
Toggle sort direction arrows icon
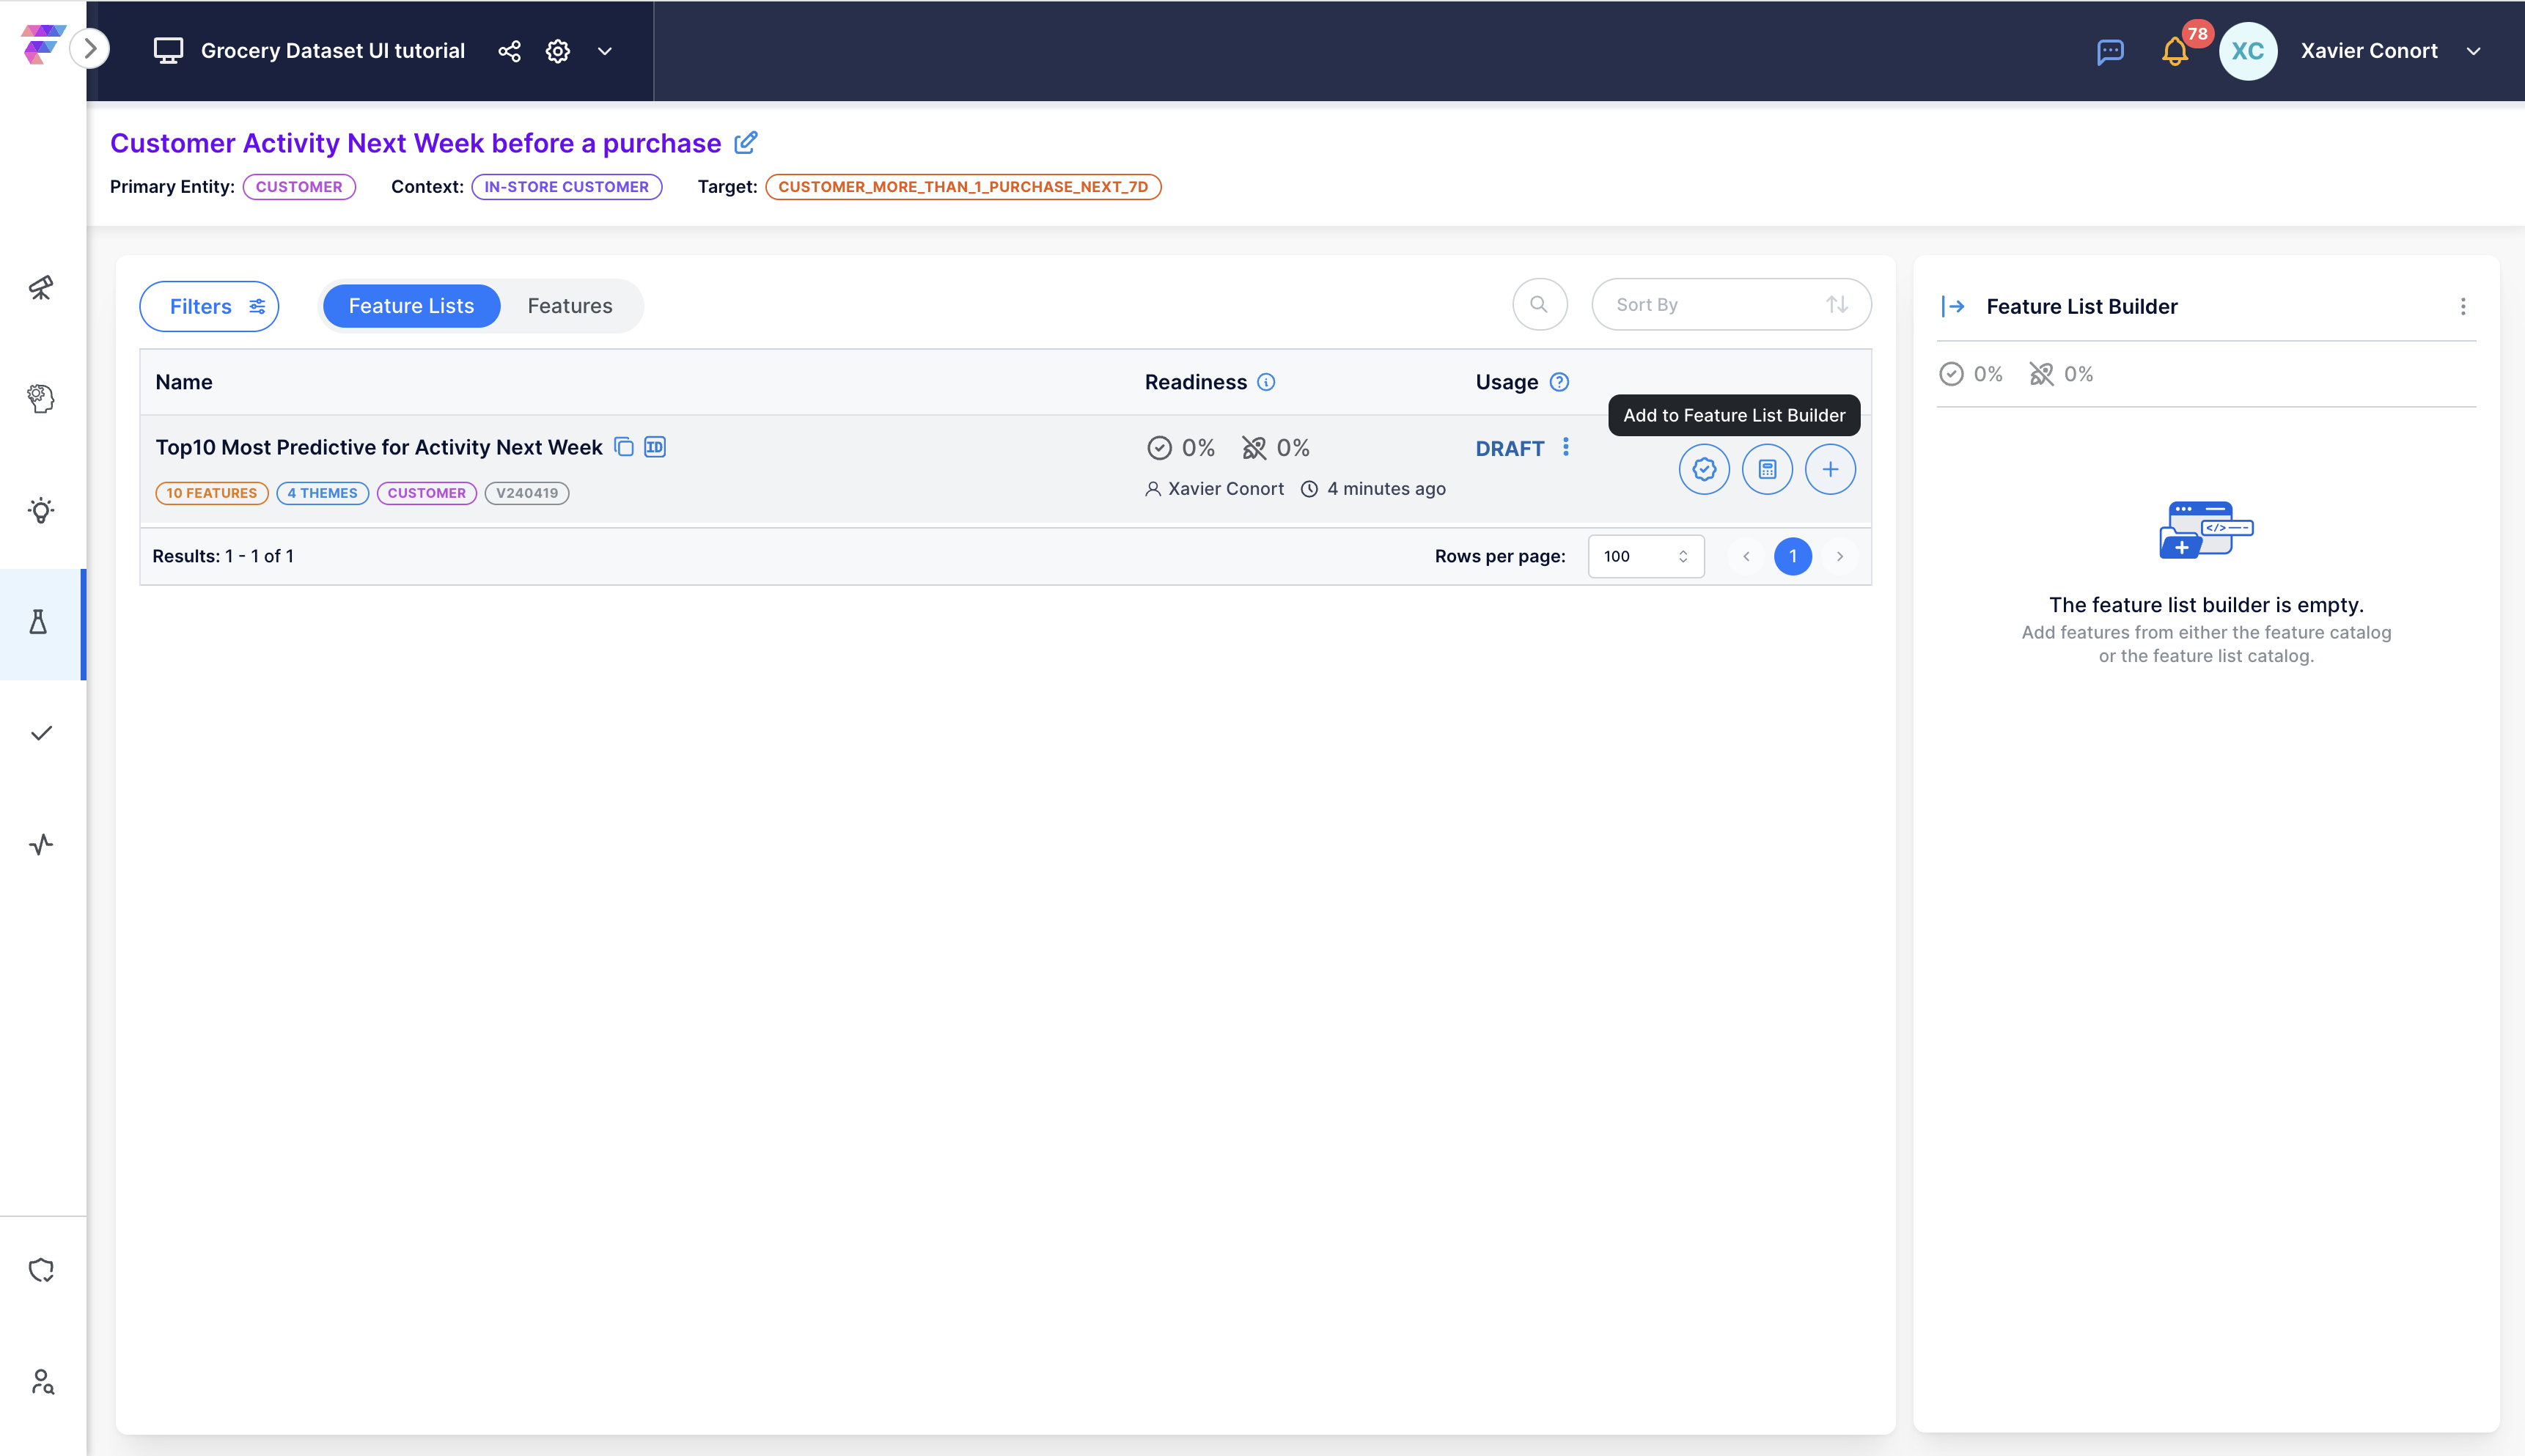coord(1837,305)
